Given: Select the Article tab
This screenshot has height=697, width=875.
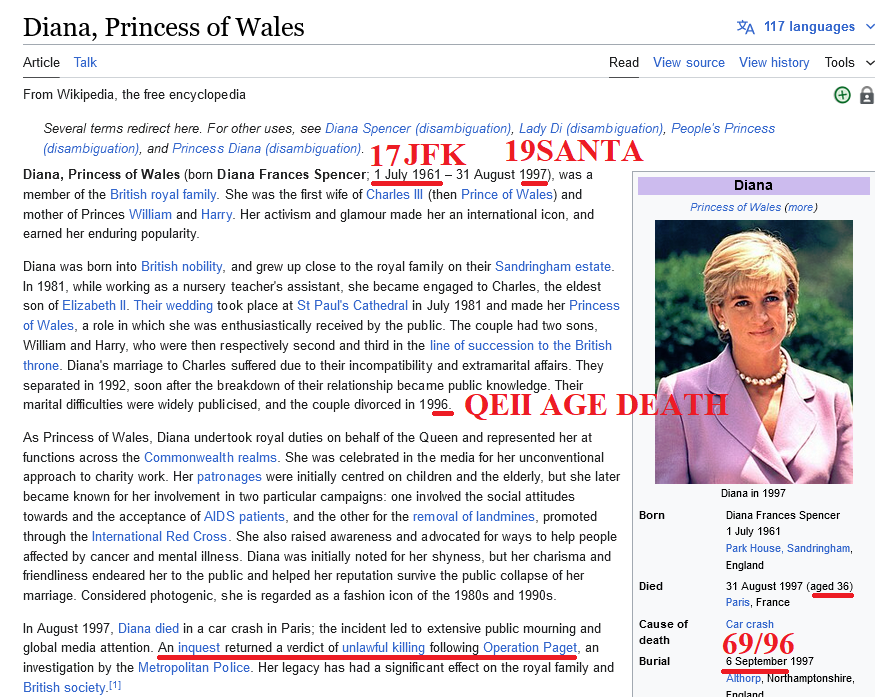Looking at the screenshot, I should point(41,62).
